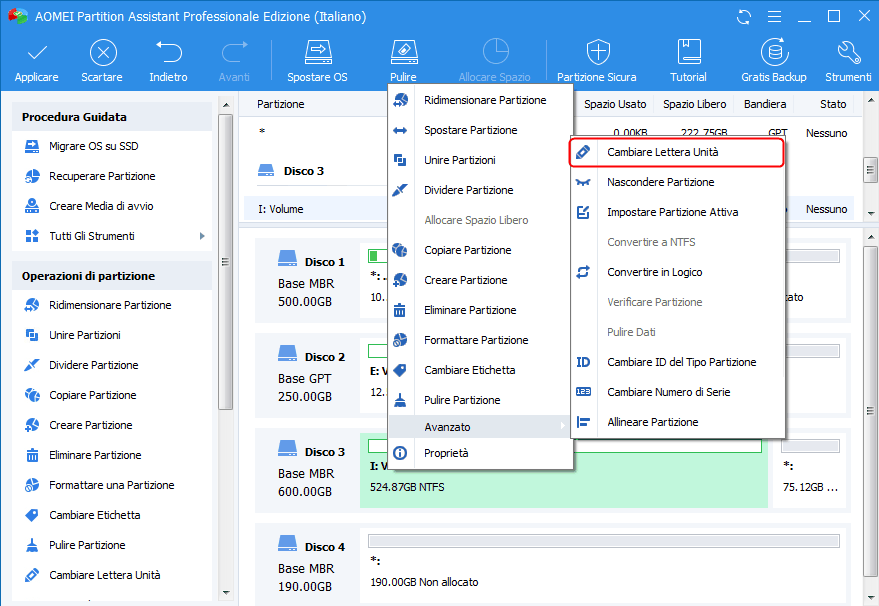Click the partition list scroll-up arrow
This screenshot has height=606, width=879.
coord(871,101)
